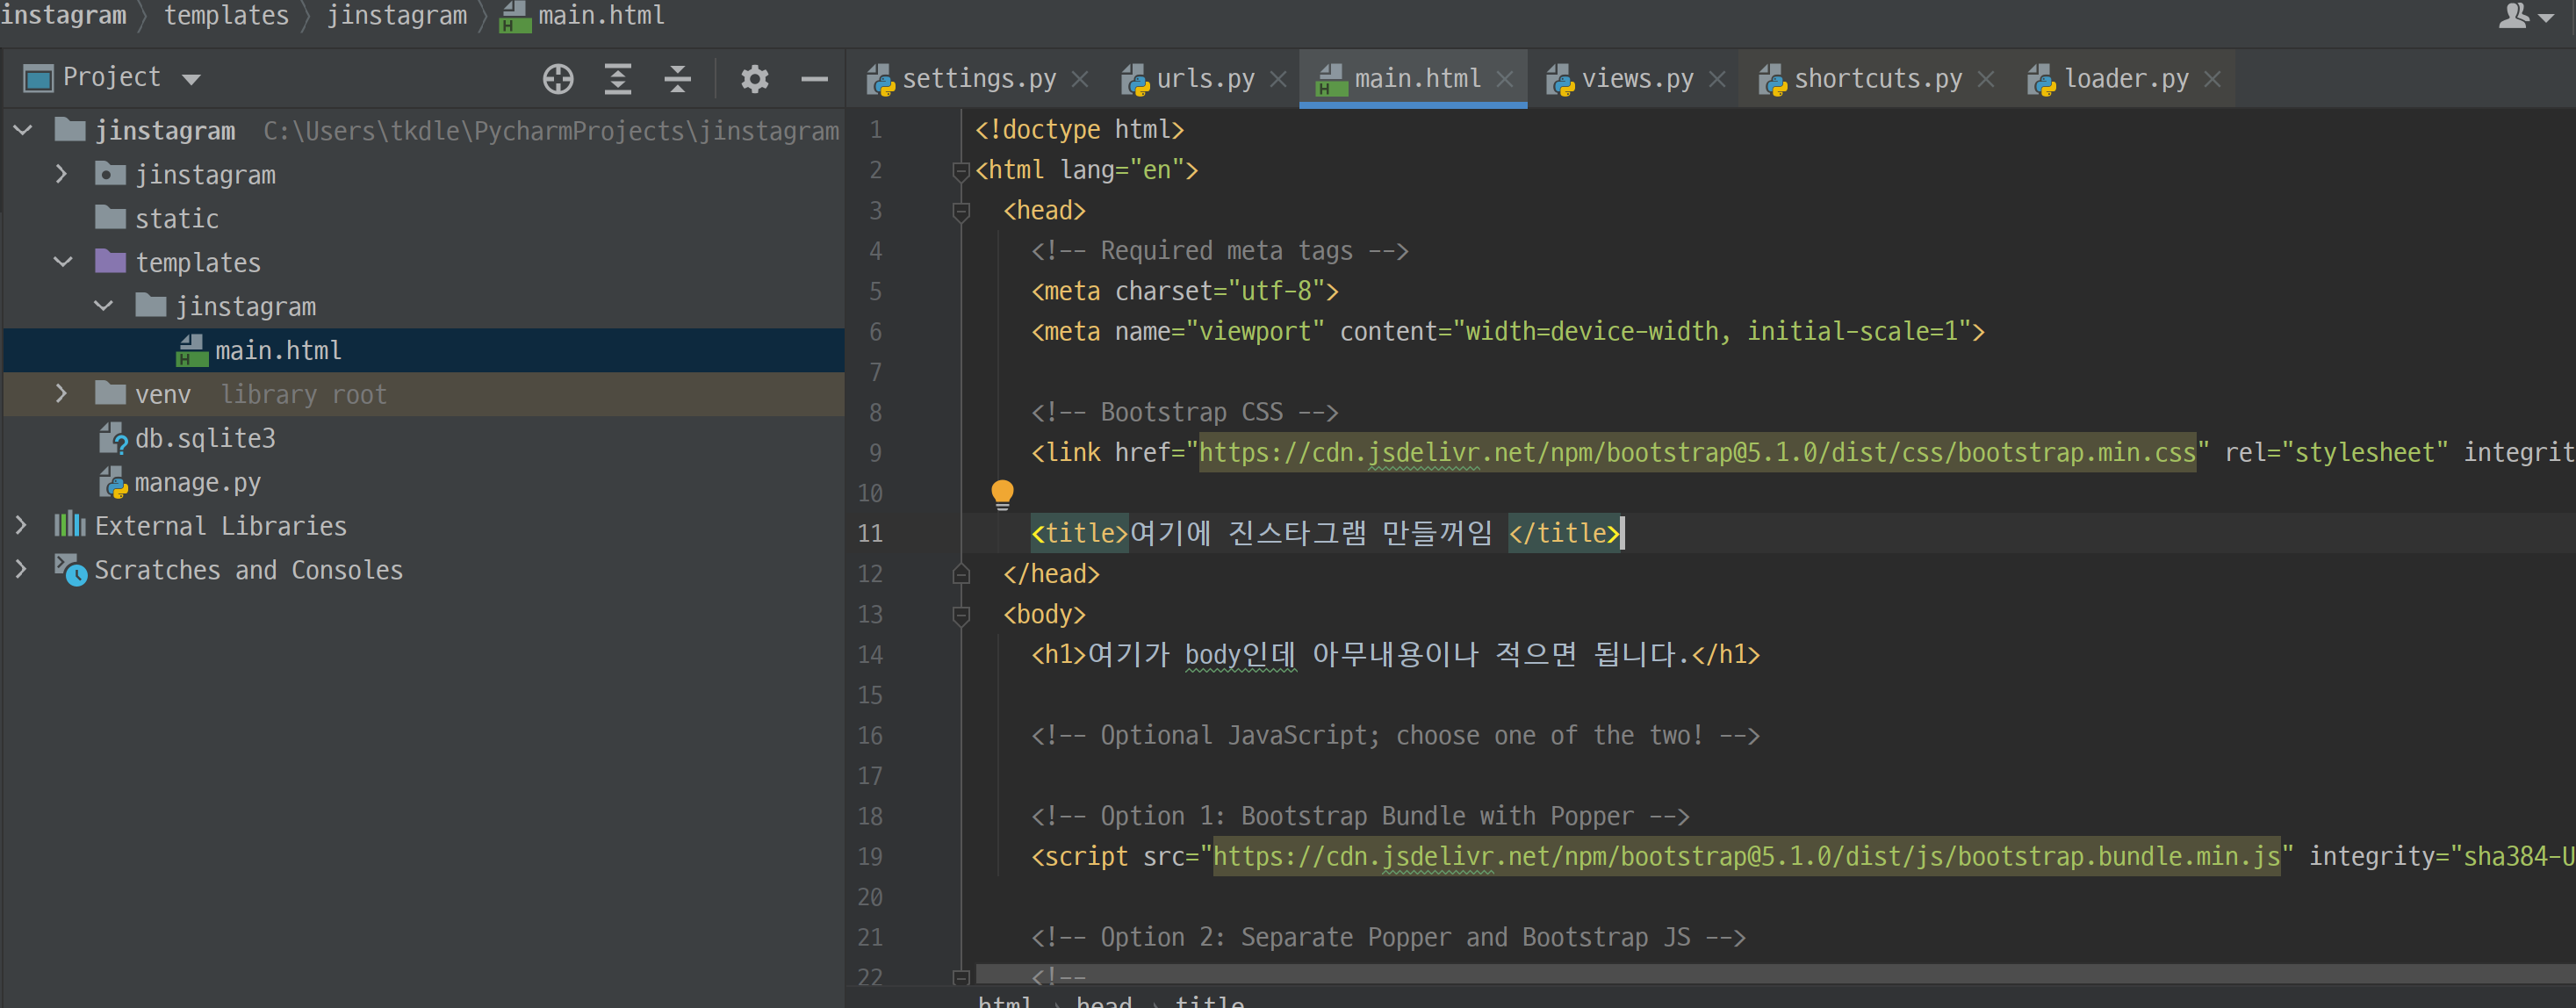The image size is (2576, 1008).
Task: Hide the Project tool window with minus icon
Action: click(815, 78)
